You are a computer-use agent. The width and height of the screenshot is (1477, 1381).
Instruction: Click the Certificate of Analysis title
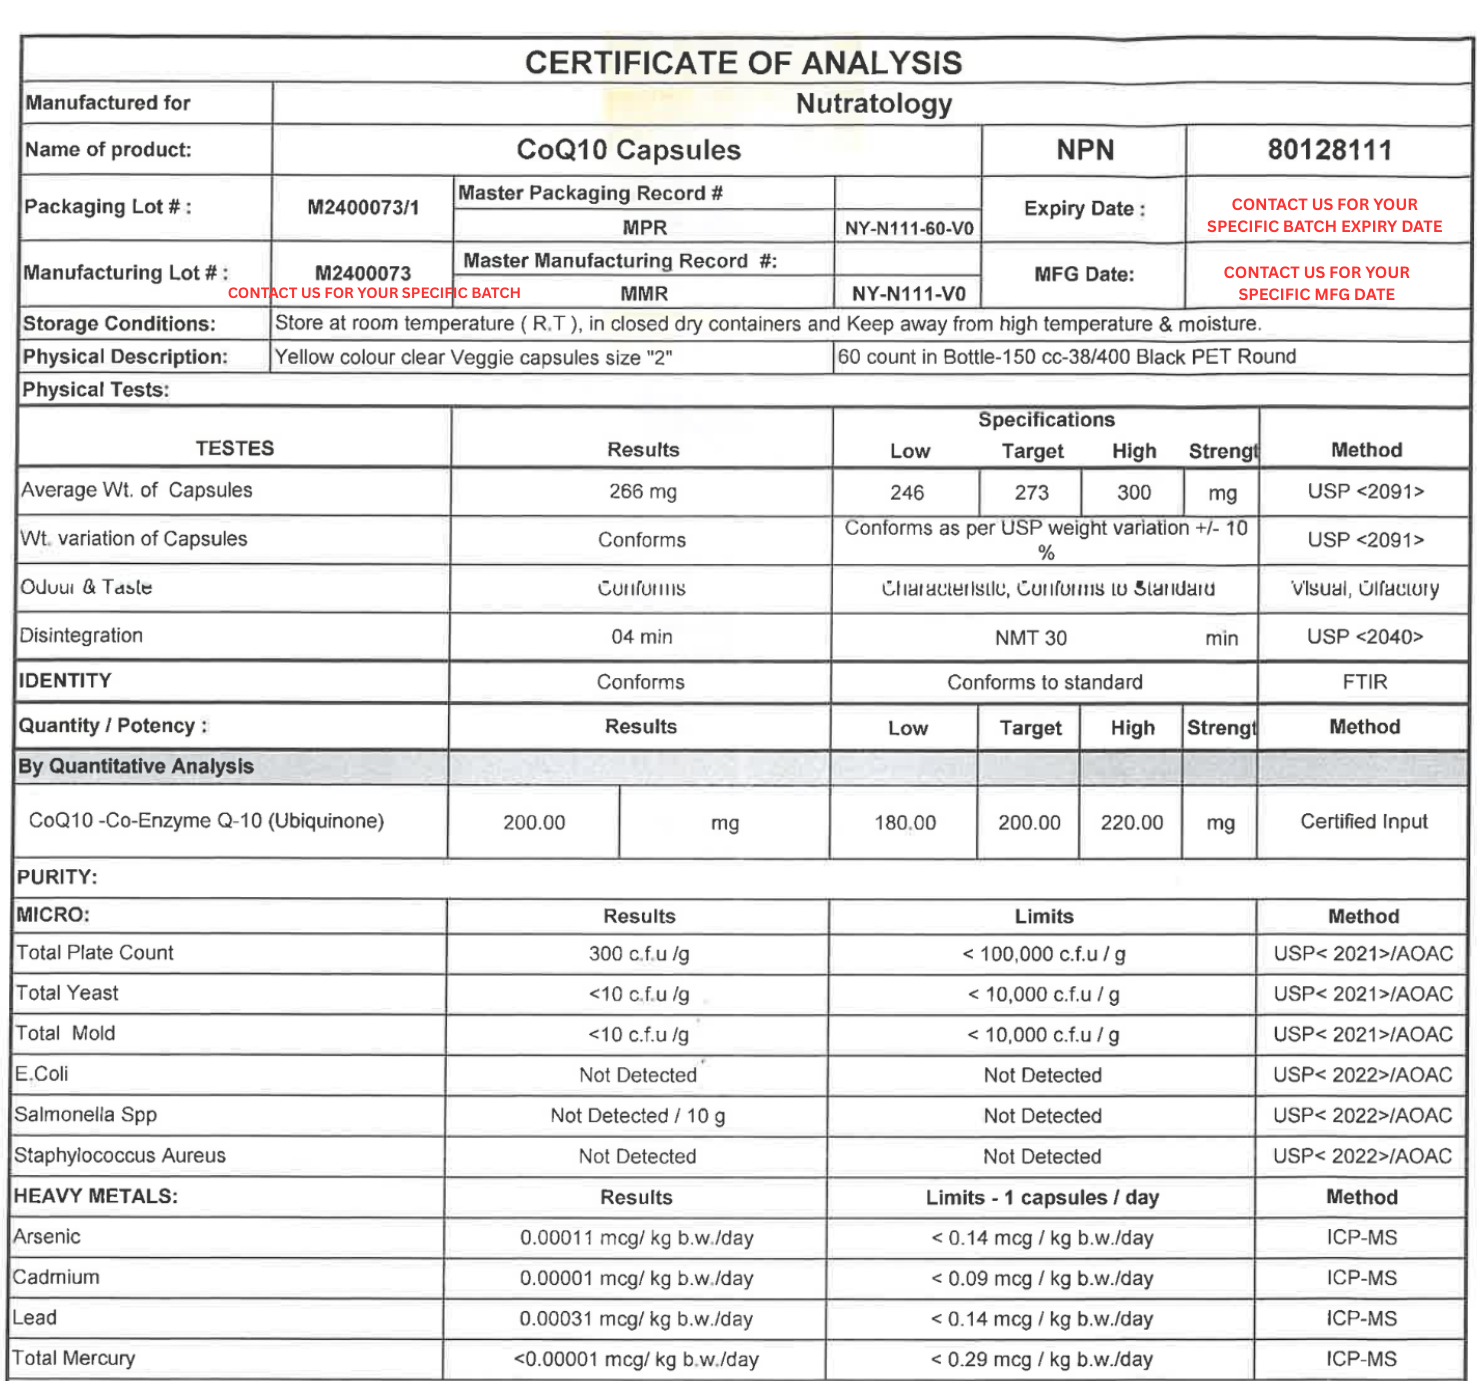pyautogui.click(x=743, y=63)
